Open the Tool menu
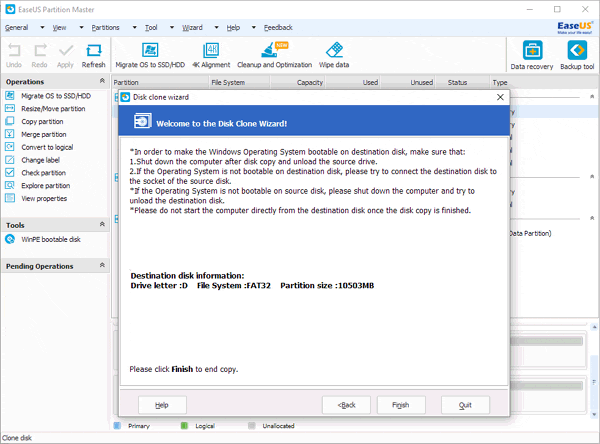Viewport: 600px width, 444px height. 151,28
